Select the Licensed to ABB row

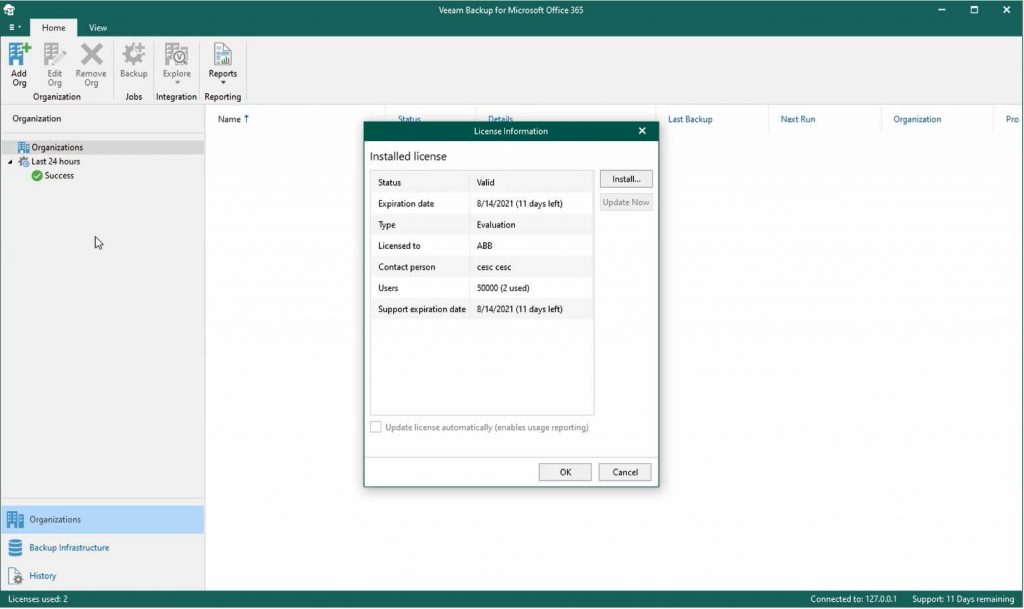coord(482,245)
